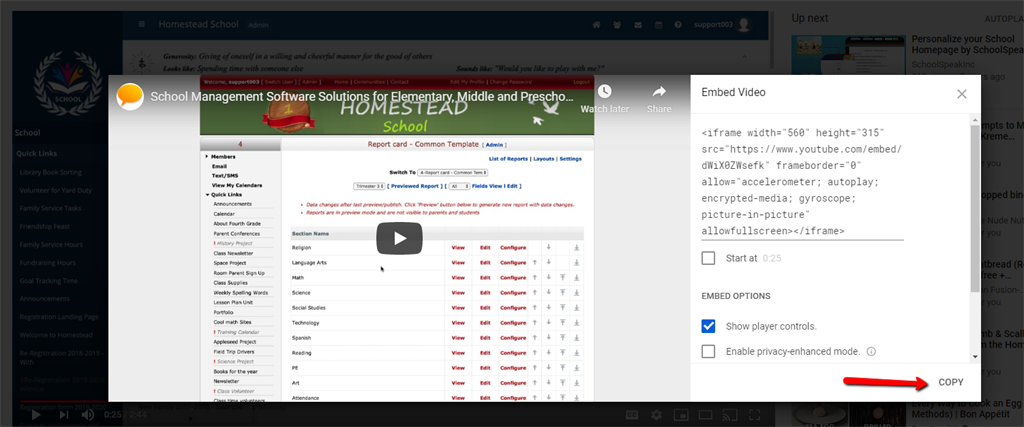Open the support003 user menu
The width and height of the screenshot is (1024, 427).
coord(723,25)
